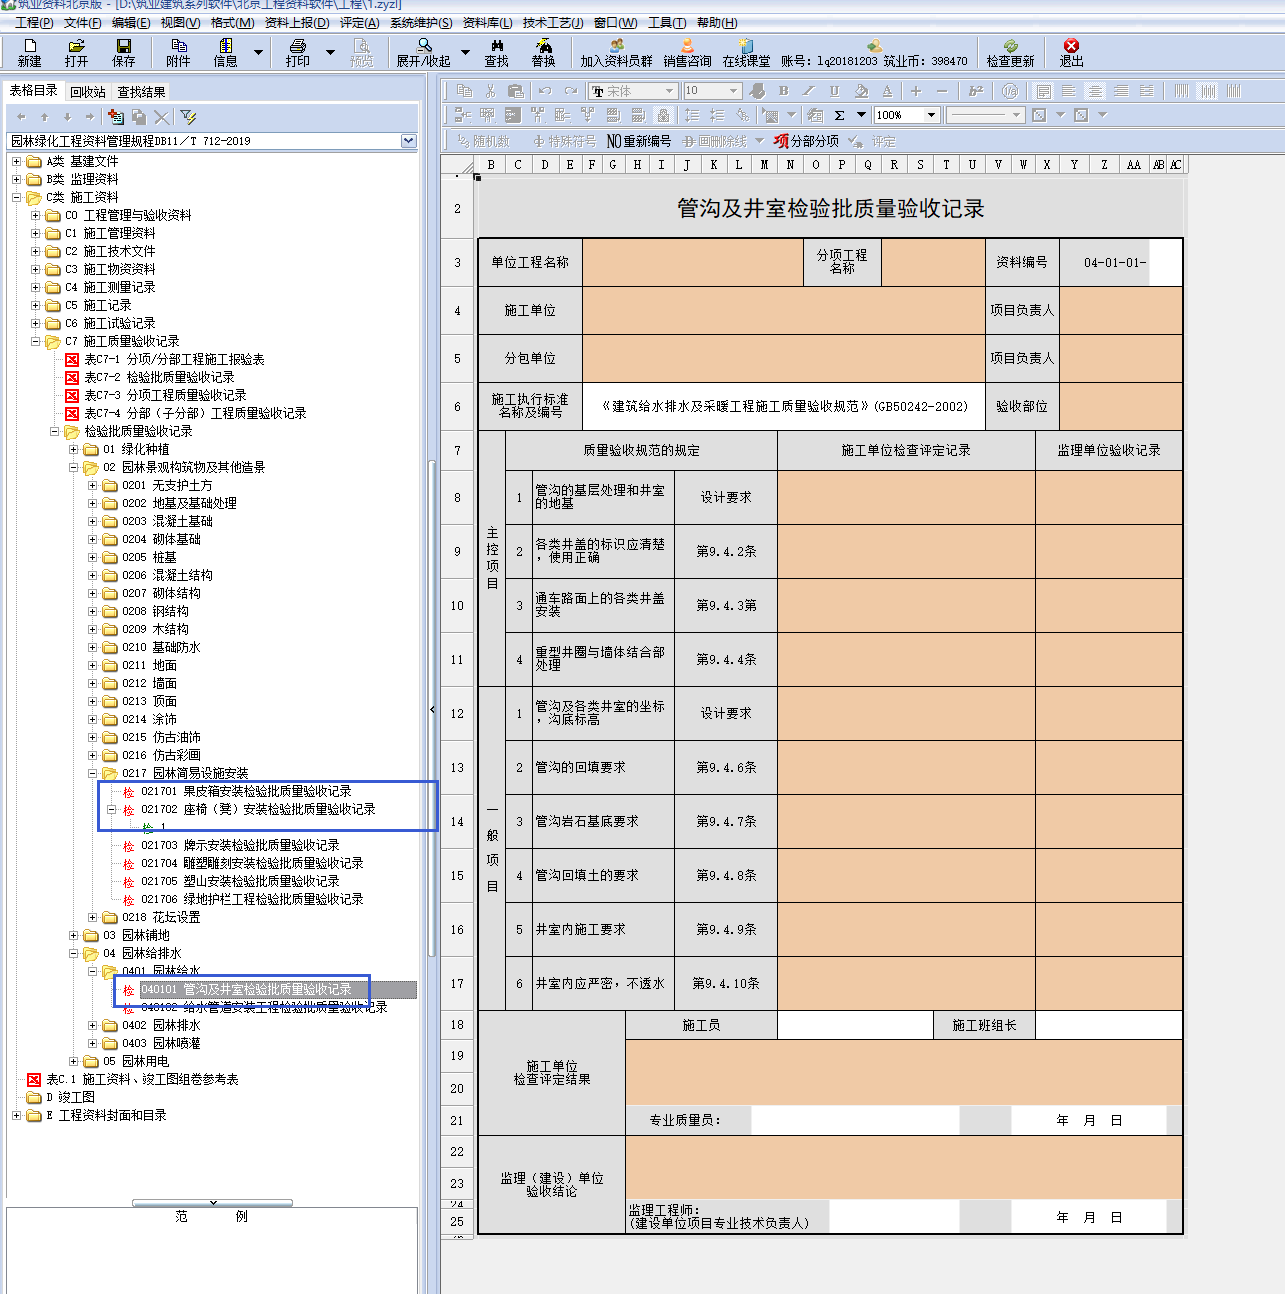Open the 替换 replace tool
Image resolution: width=1285 pixels, height=1294 pixels.
pos(544,53)
